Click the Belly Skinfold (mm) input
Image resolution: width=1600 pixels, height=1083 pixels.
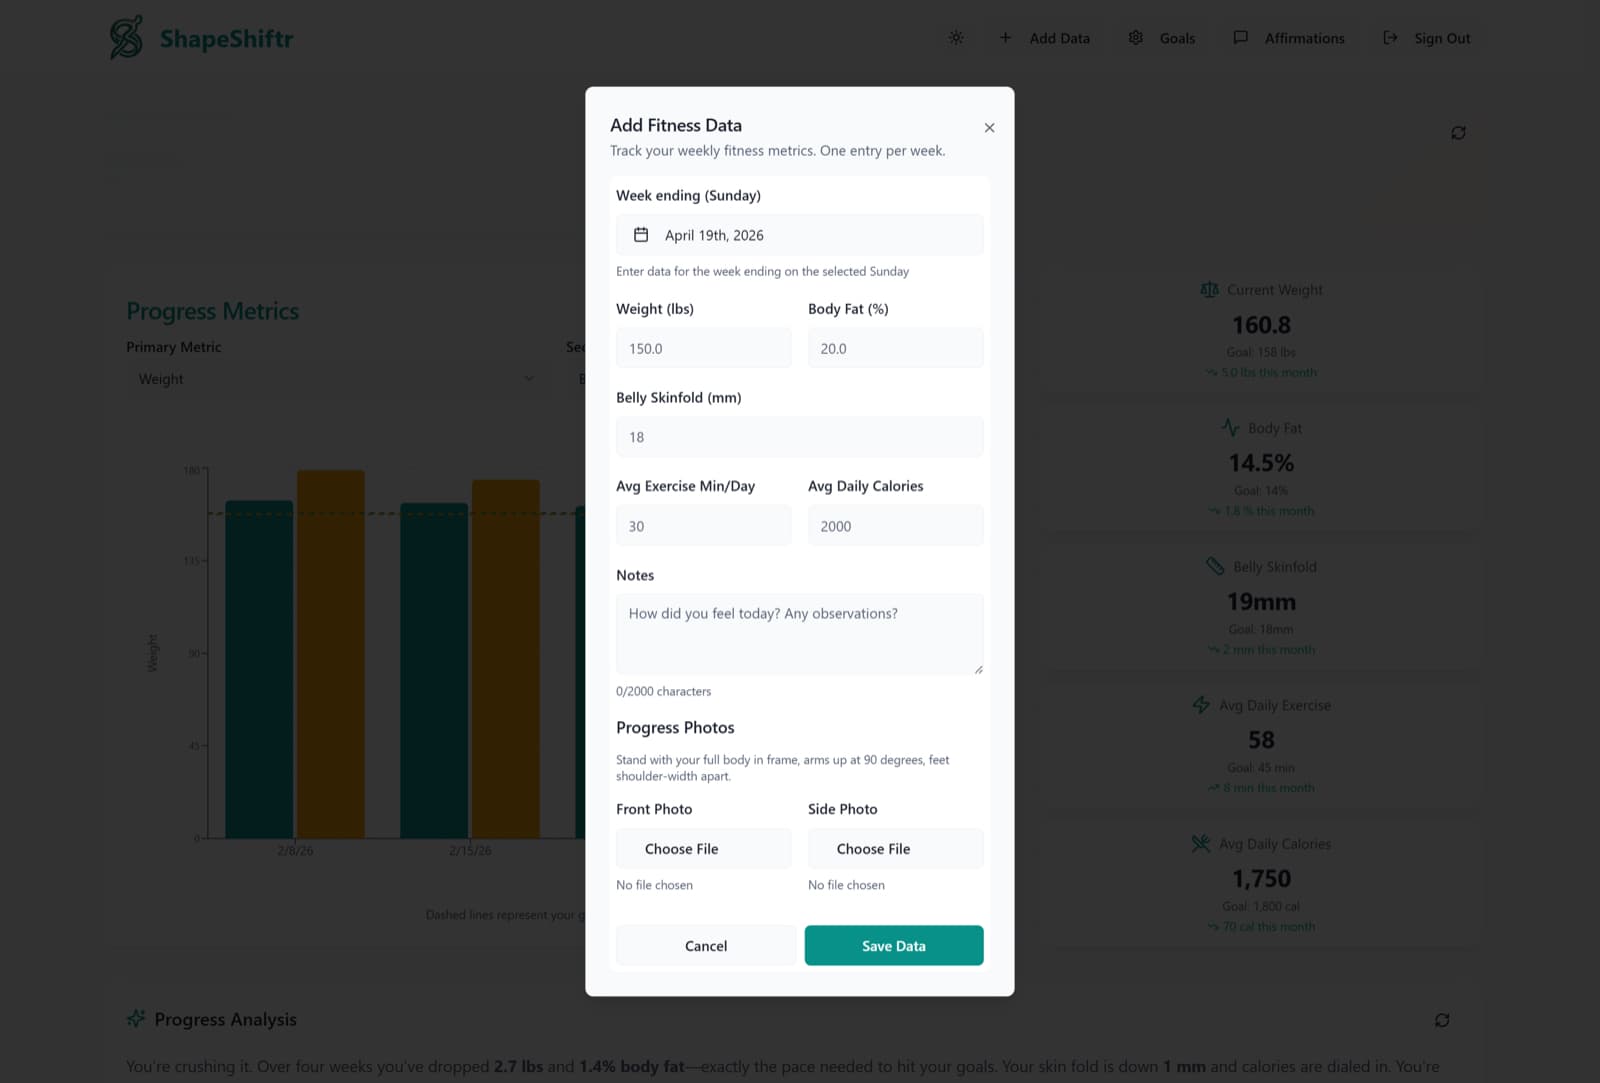pyautogui.click(x=800, y=437)
